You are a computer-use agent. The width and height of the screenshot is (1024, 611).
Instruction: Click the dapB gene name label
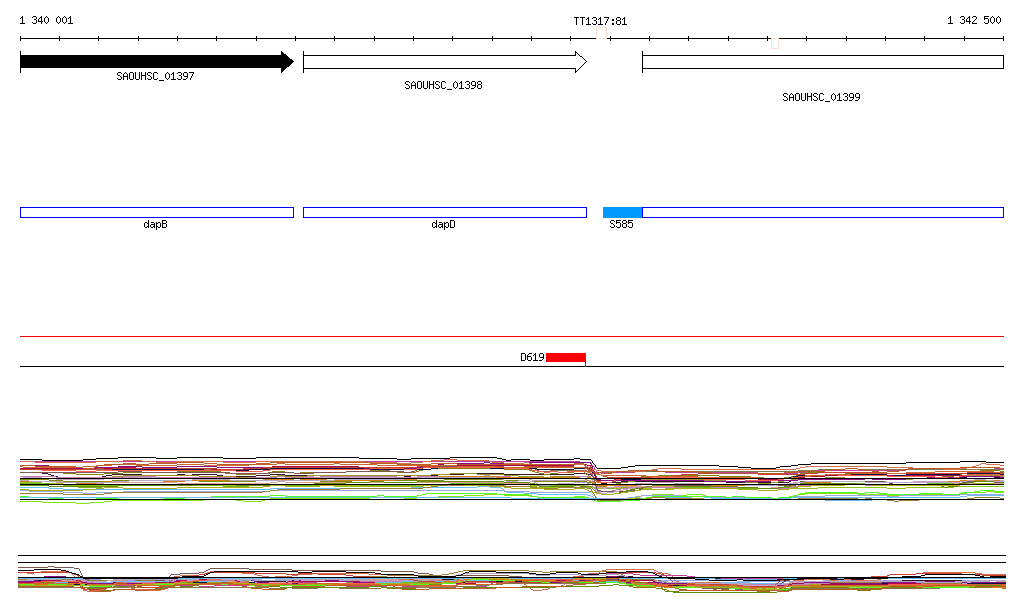(155, 225)
